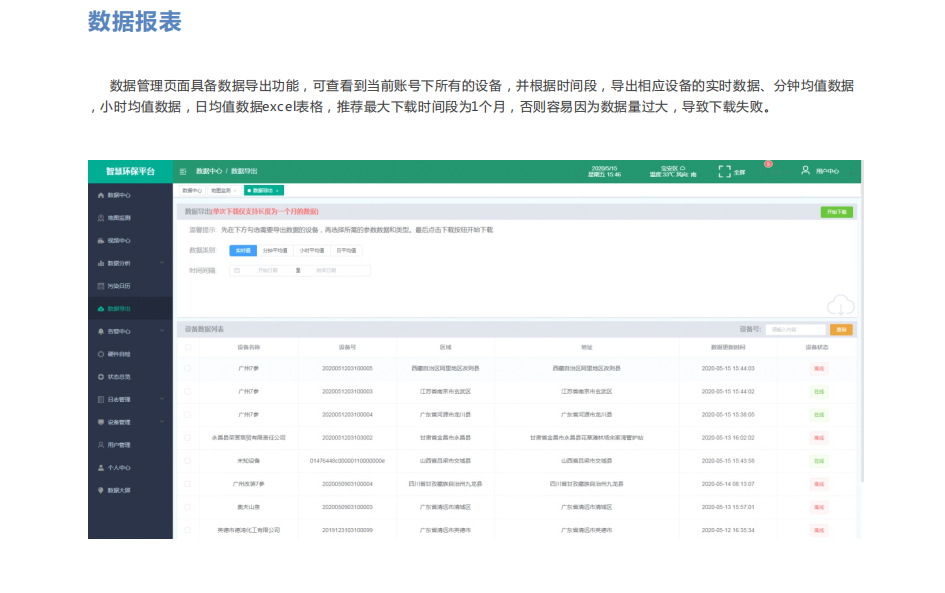Open 数据中心 home icon in sidebar
The image size is (945, 593).
[x=101, y=195]
